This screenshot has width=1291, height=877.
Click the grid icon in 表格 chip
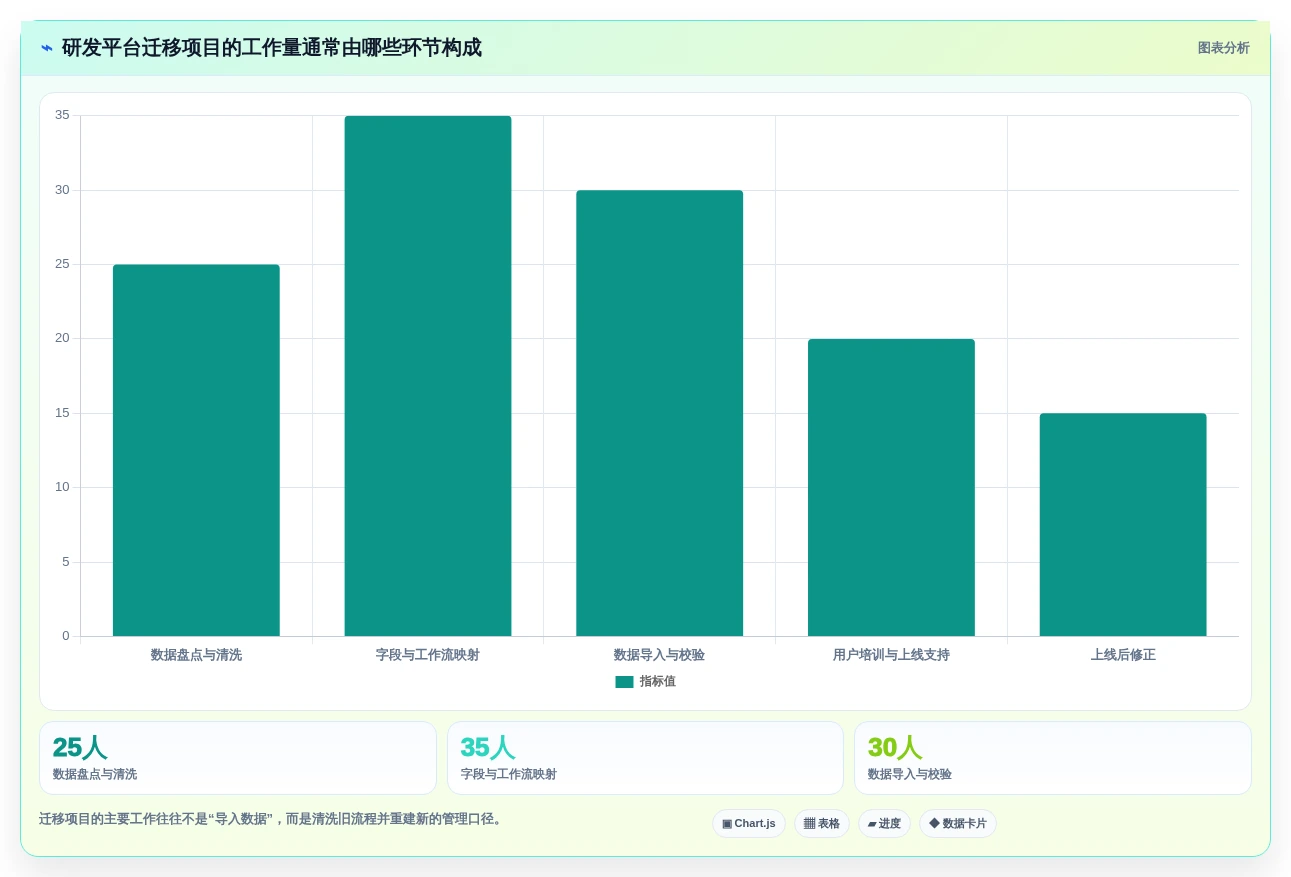point(809,824)
